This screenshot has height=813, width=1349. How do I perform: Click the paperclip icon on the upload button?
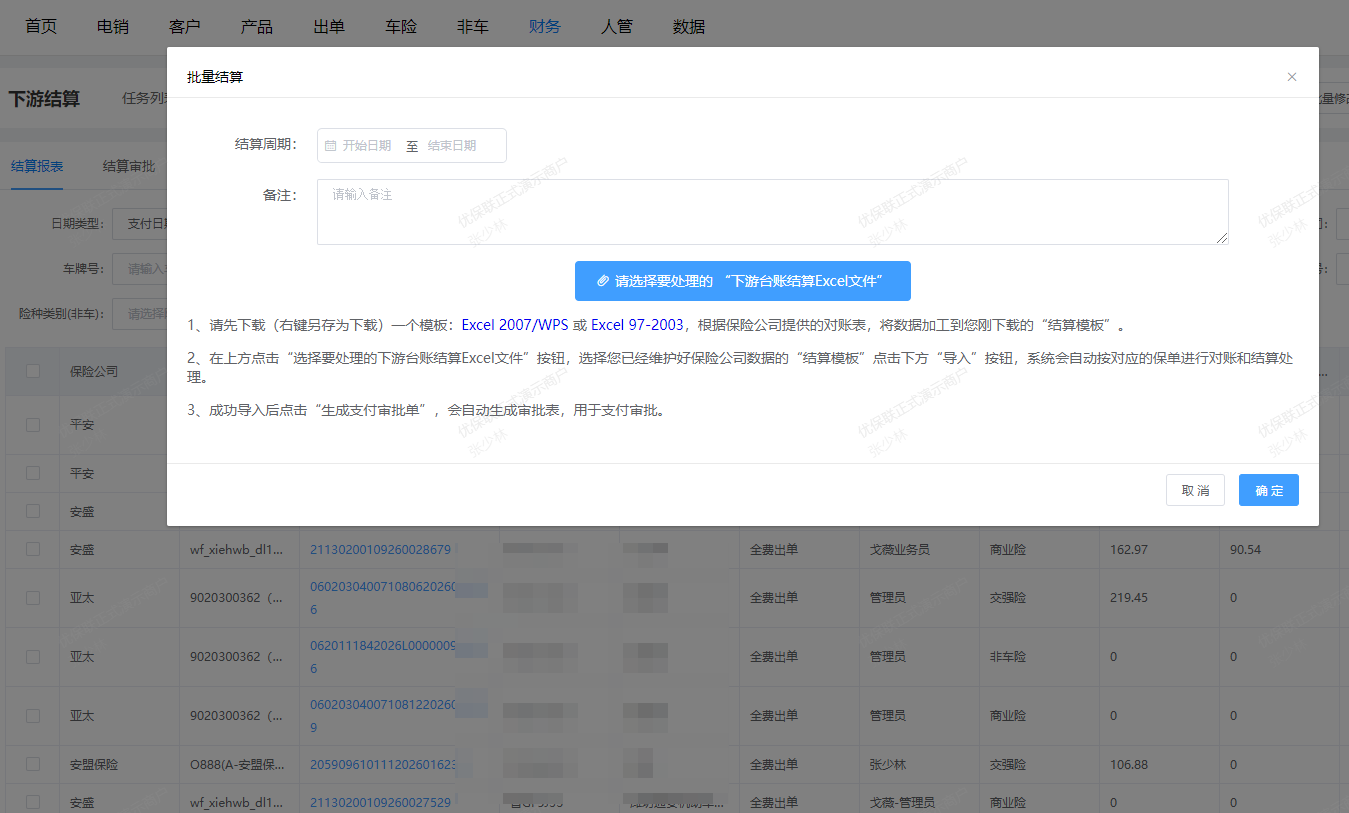point(603,281)
